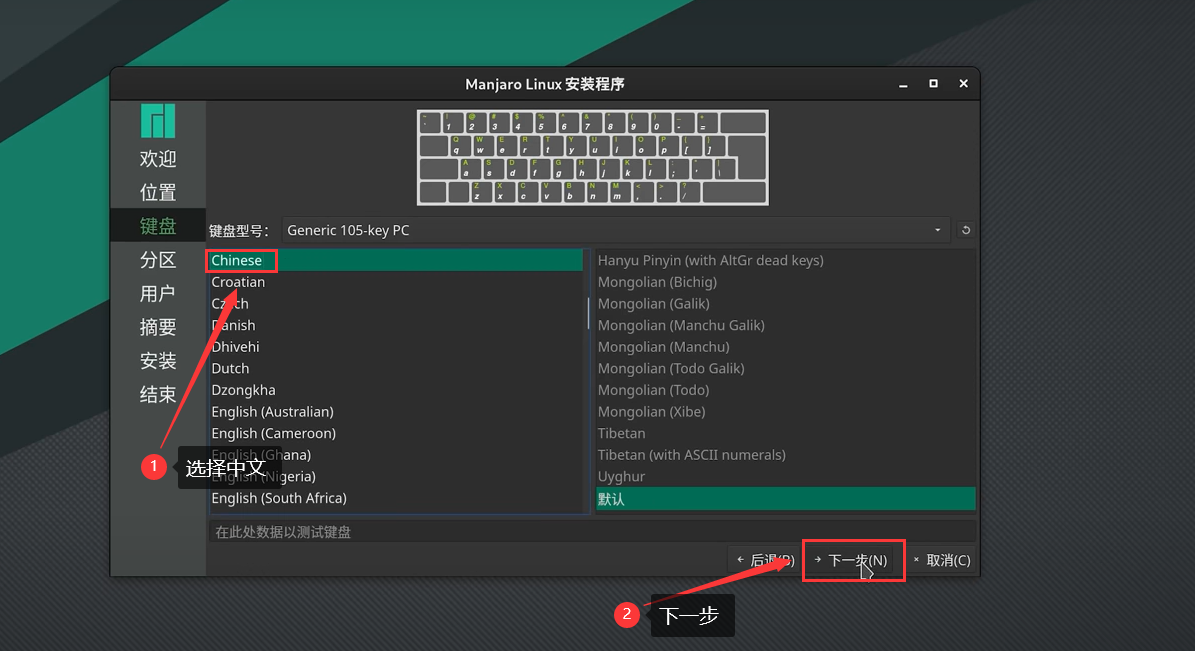This screenshot has height=651, width=1195.
Task: Minimize the installer window
Action: pos(903,84)
